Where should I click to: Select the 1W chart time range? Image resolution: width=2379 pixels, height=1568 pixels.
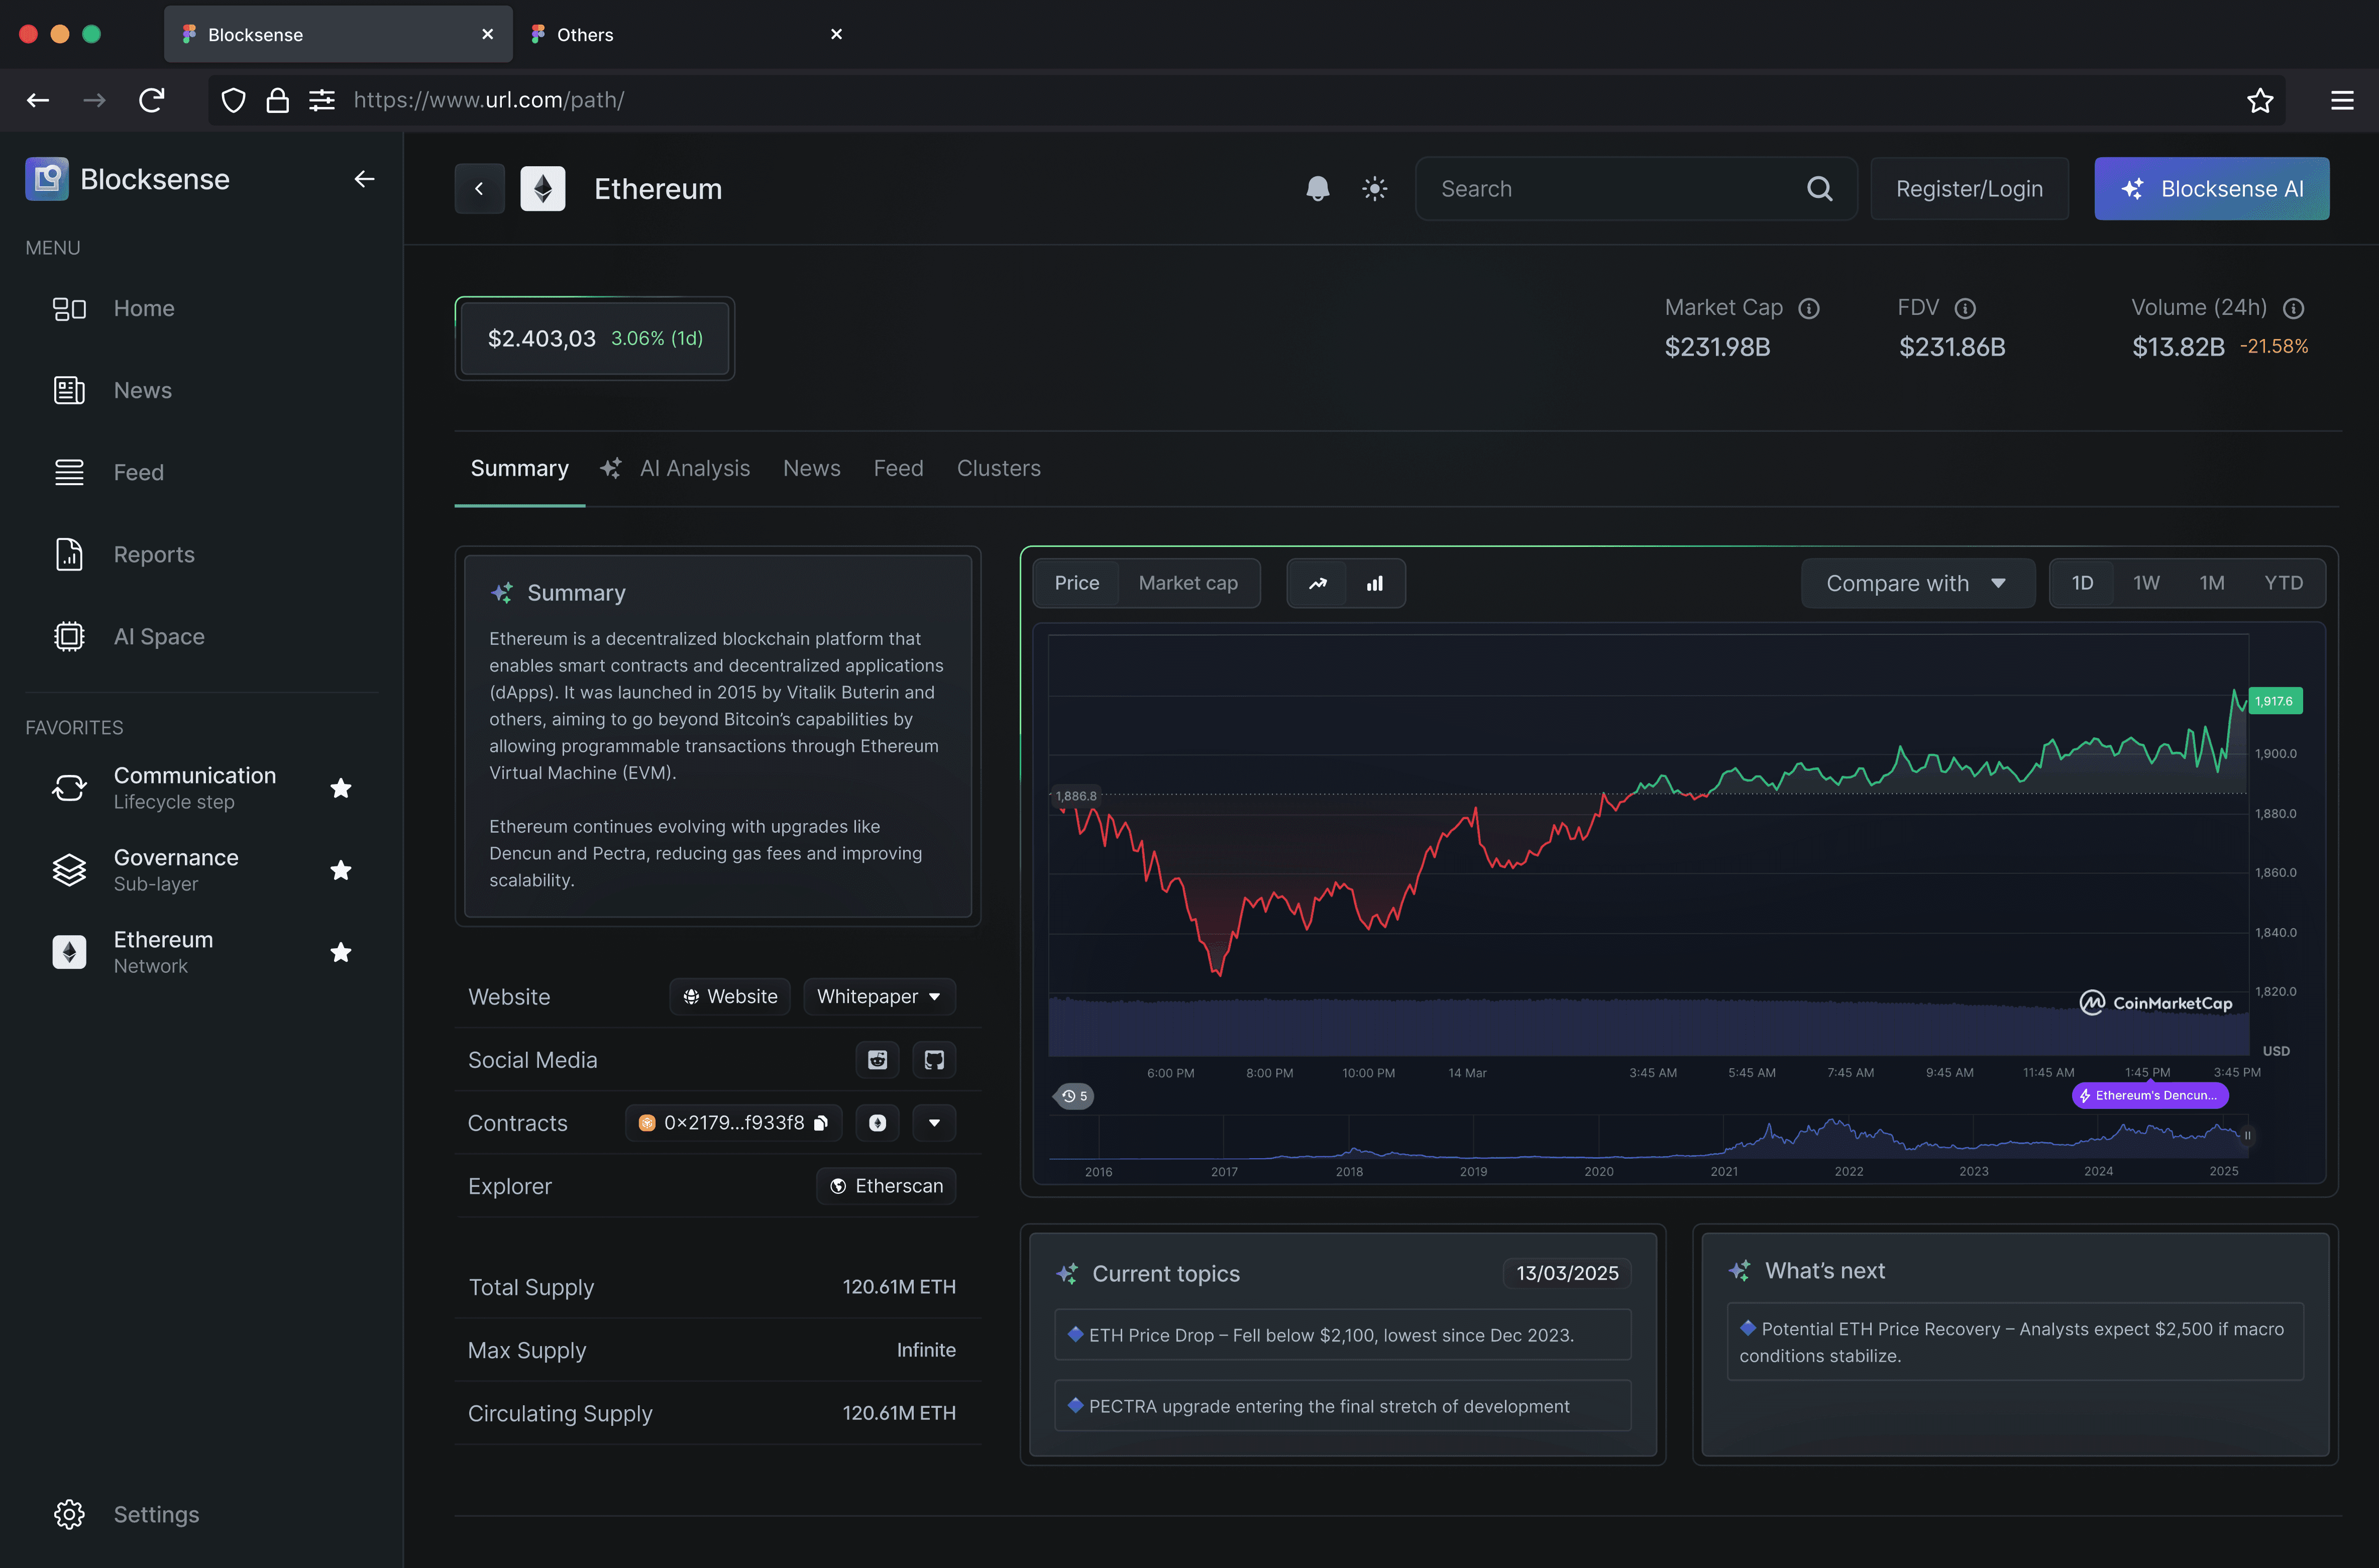[2146, 583]
